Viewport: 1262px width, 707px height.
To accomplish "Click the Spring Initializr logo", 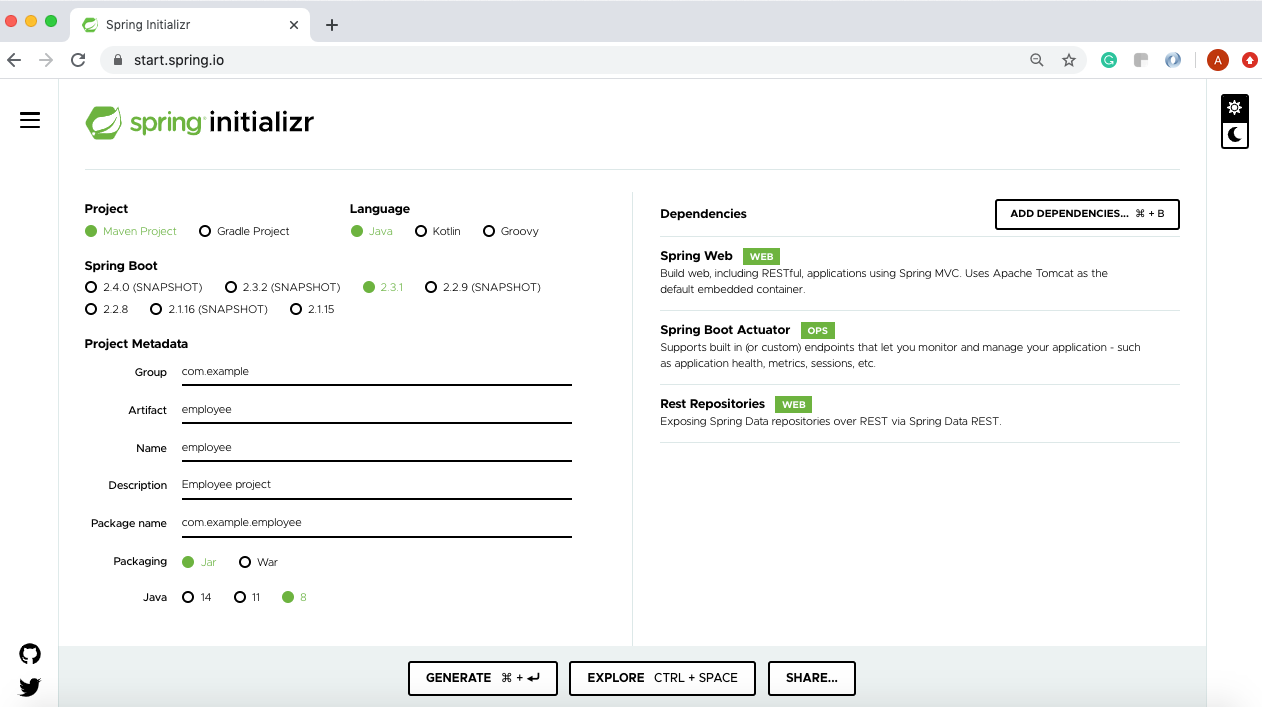I will click(x=198, y=120).
